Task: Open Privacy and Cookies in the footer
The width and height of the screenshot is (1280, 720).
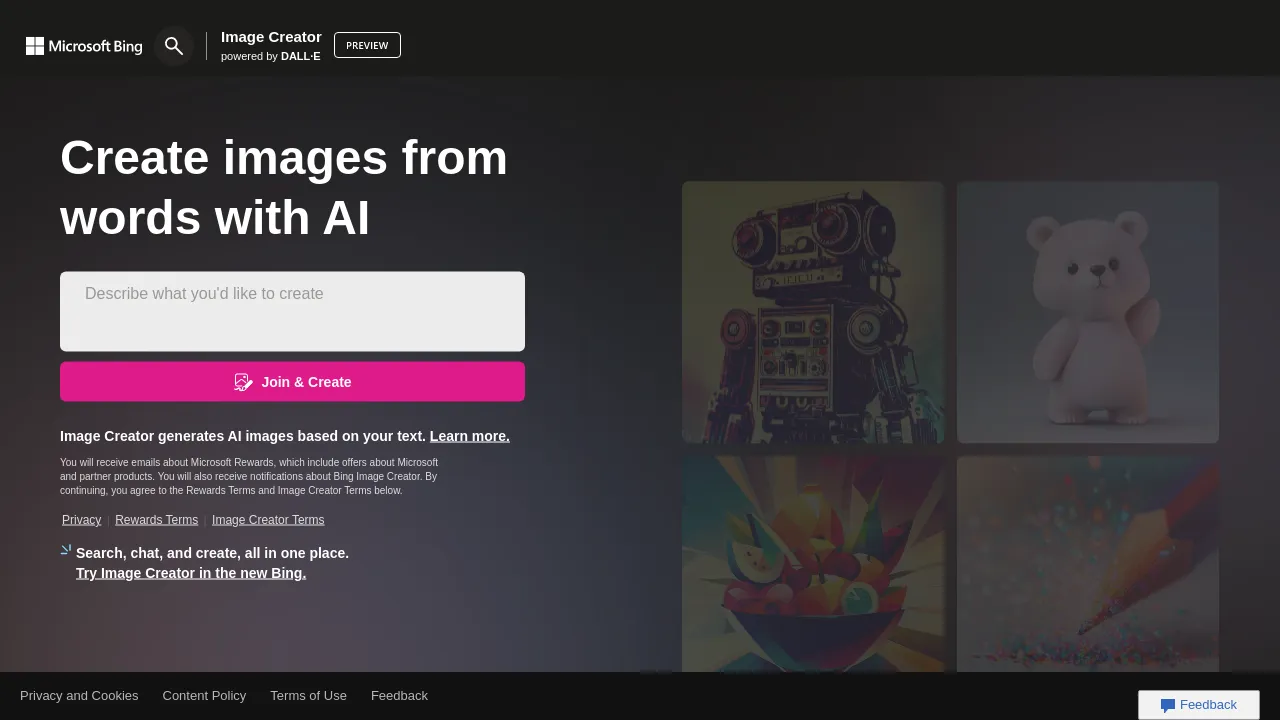Action: click(79, 695)
